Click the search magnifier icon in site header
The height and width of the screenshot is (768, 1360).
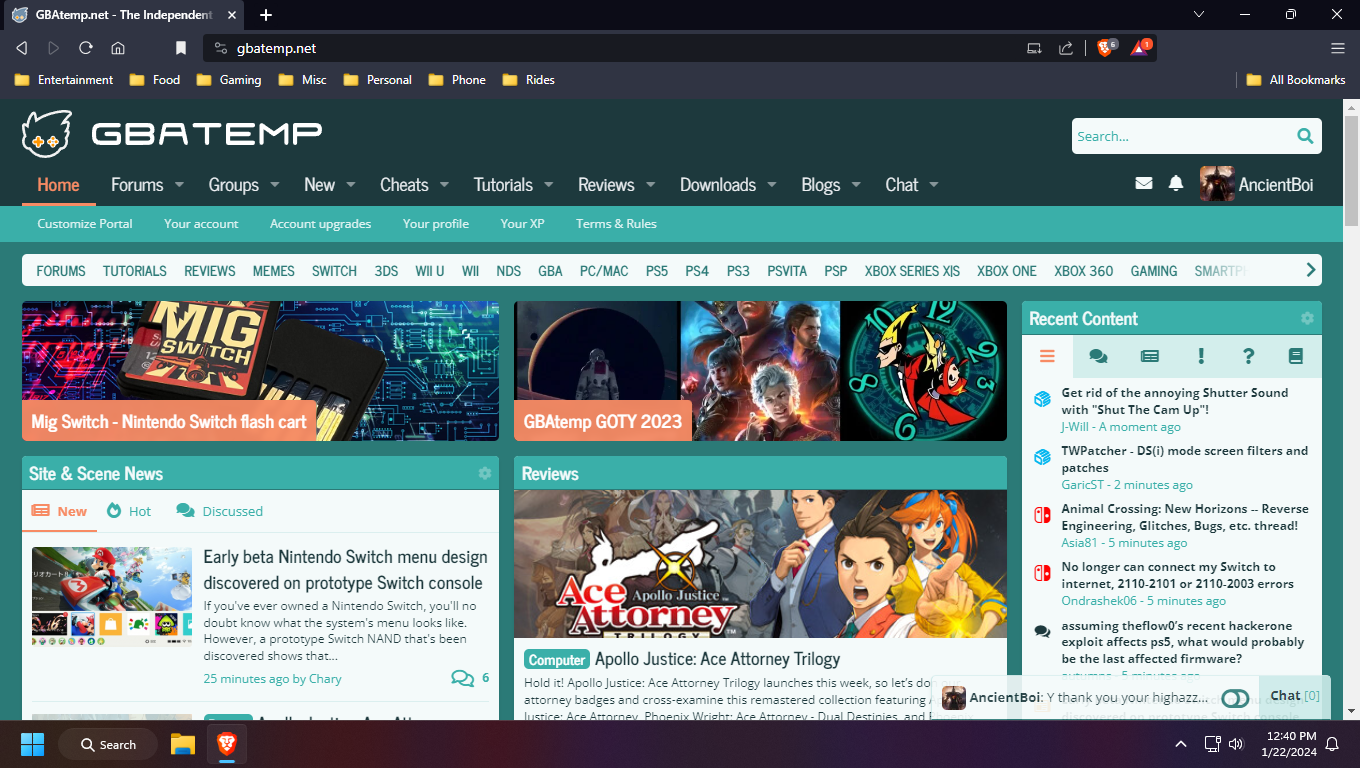pyautogui.click(x=1305, y=136)
